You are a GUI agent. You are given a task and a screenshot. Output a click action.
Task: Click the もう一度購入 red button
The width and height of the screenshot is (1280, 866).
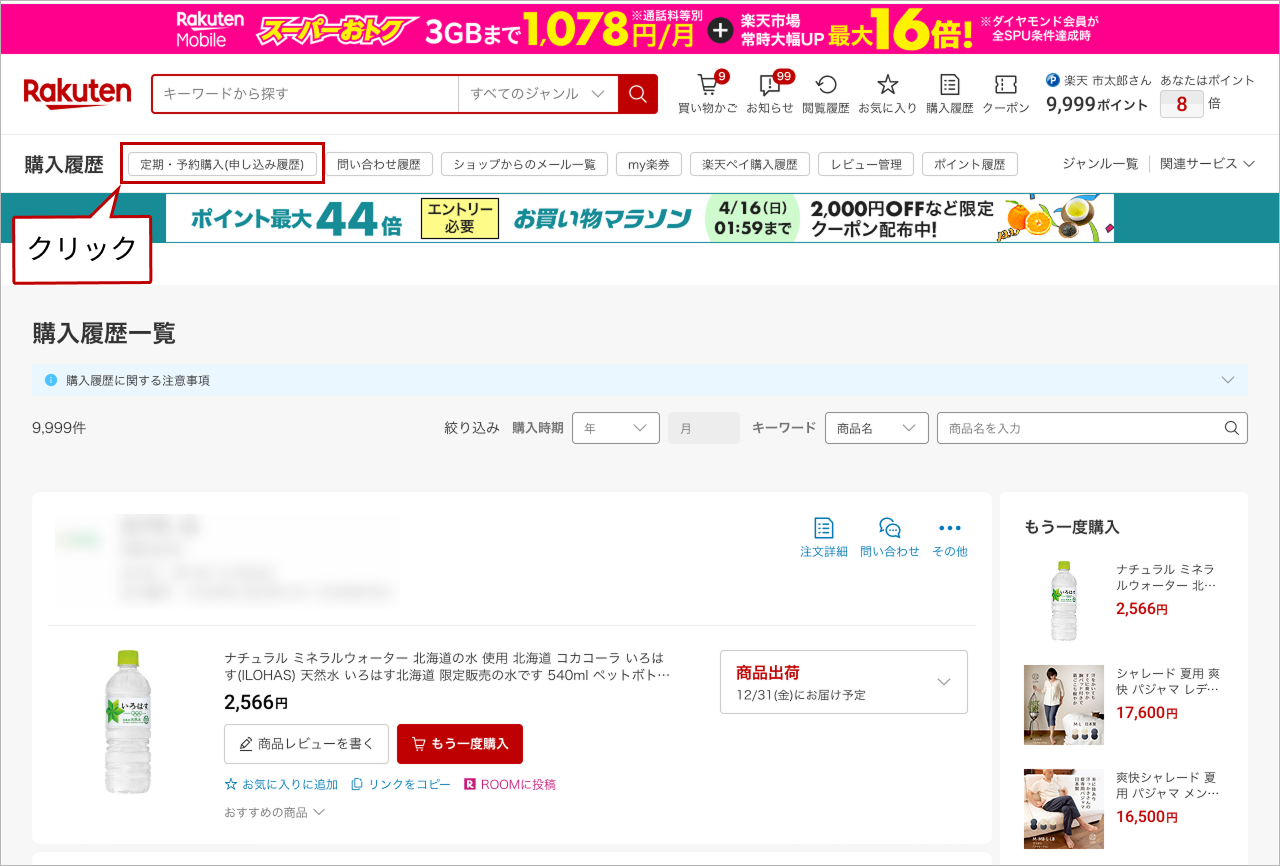pos(459,744)
